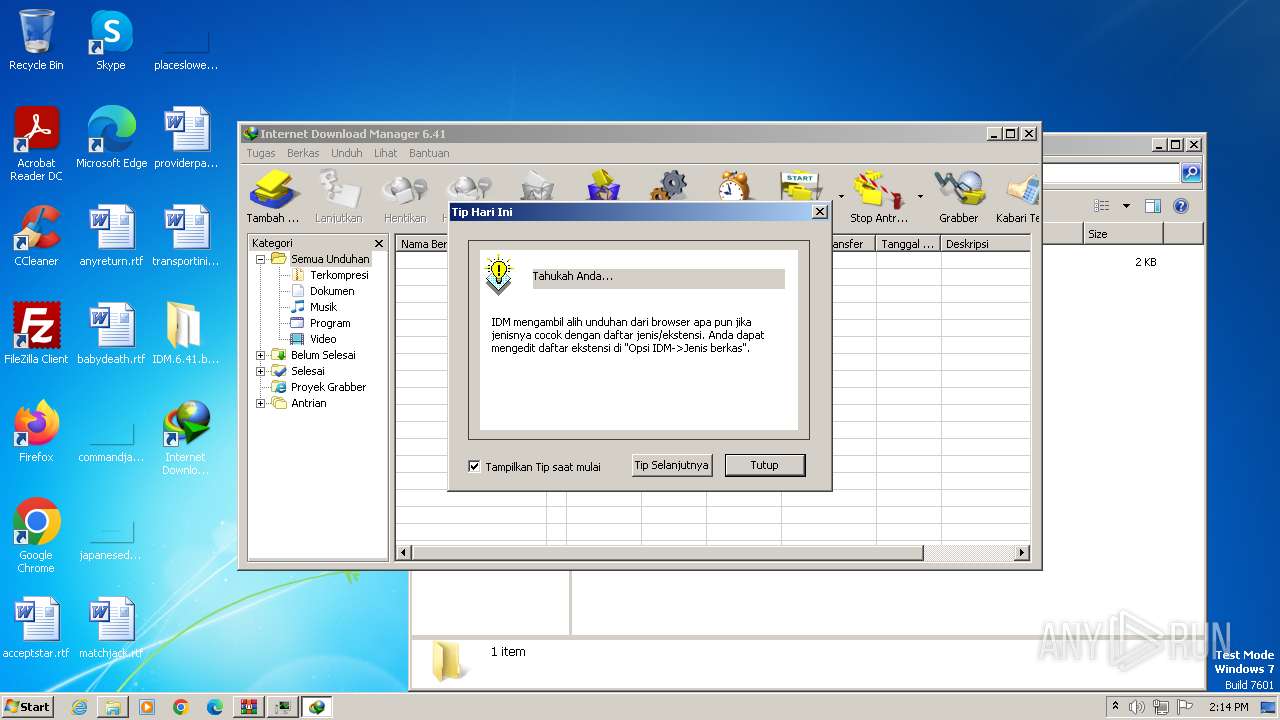Select Terkompresi category

click(339, 275)
